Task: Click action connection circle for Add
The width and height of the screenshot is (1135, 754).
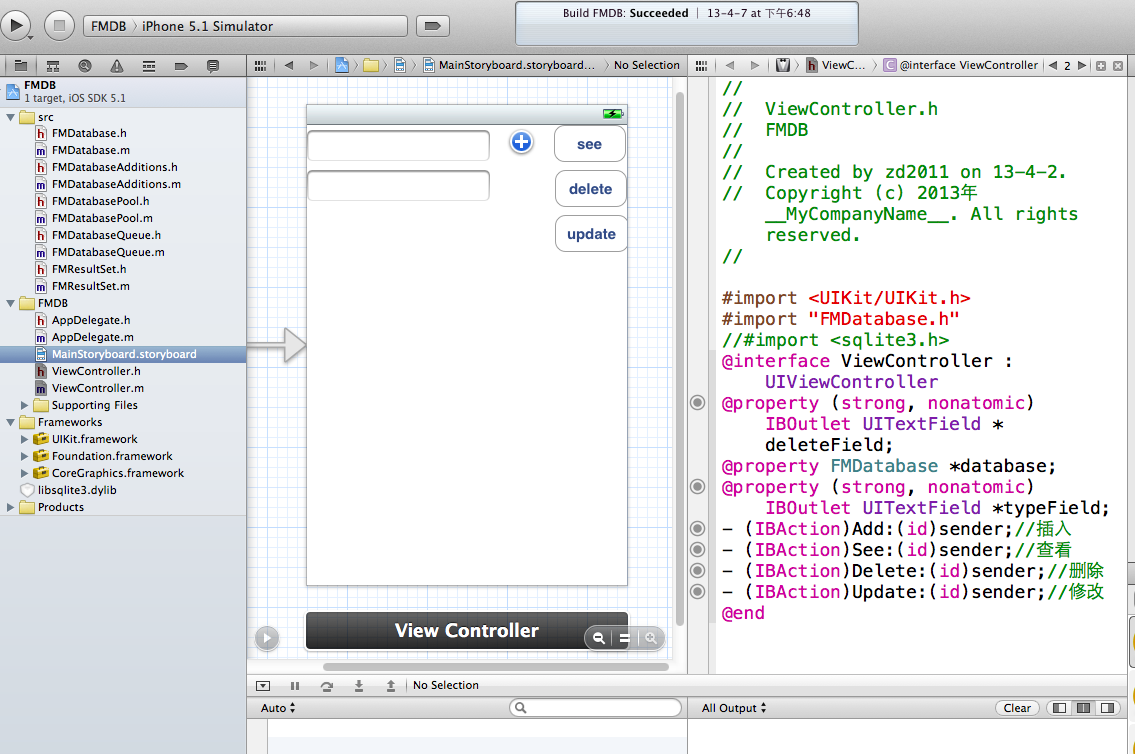Action: (697, 528)
